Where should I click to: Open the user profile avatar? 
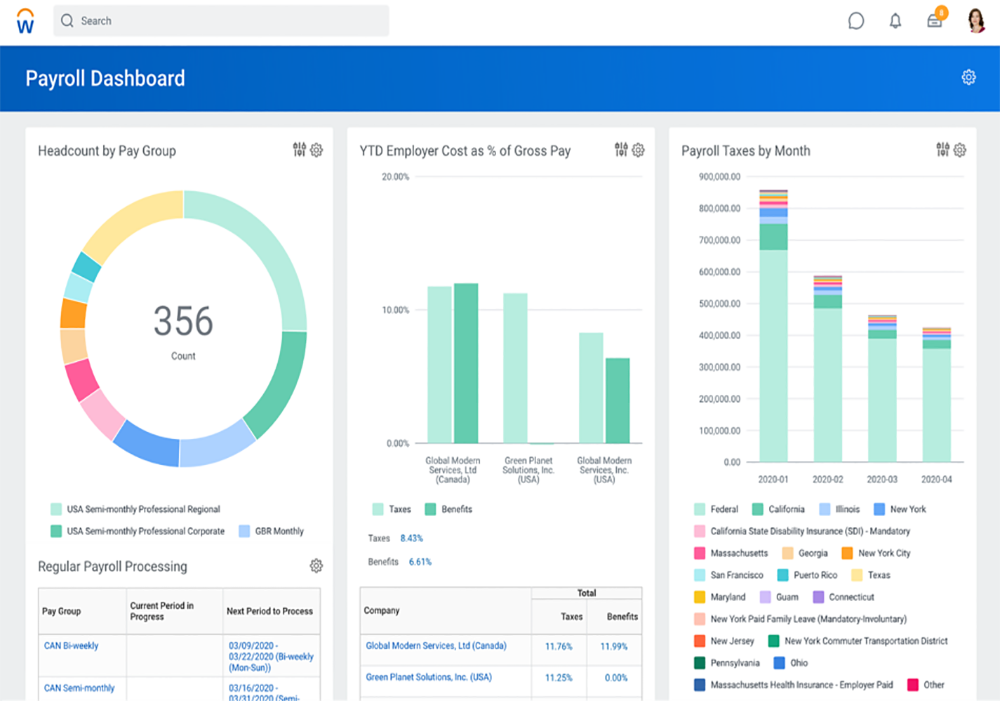coord(976,20)
